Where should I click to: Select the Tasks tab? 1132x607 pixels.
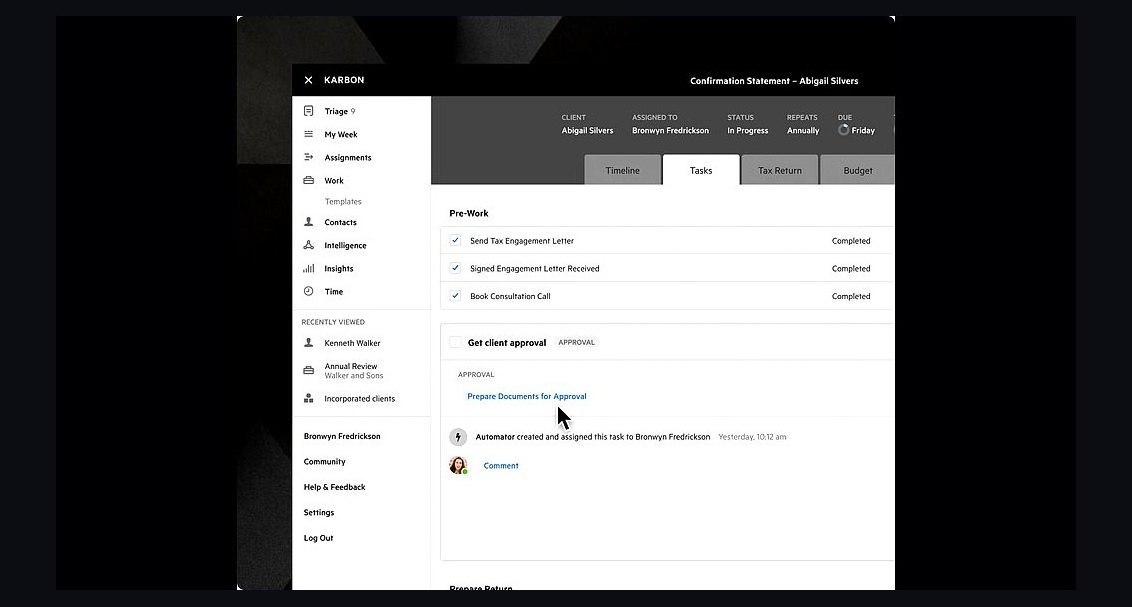click(x=701, y=170)
